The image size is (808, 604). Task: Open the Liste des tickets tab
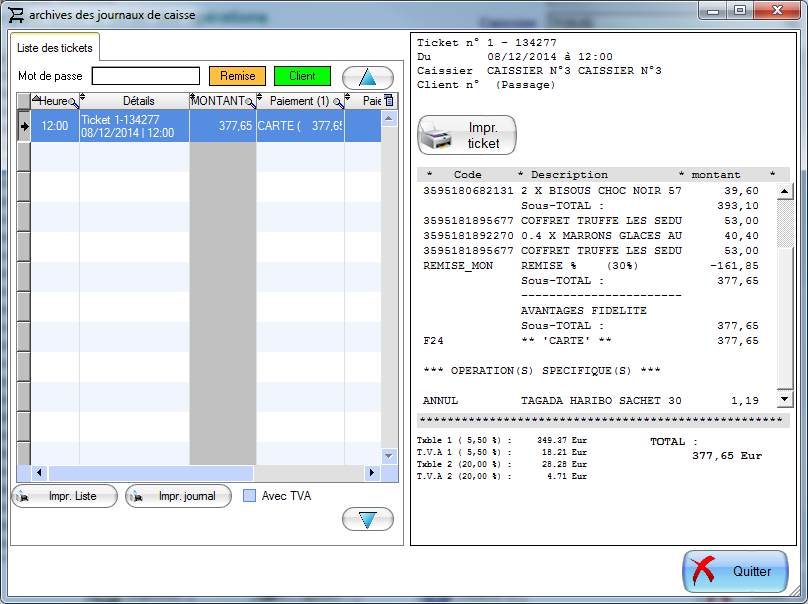pyautogui.click(x=55, y=48)
